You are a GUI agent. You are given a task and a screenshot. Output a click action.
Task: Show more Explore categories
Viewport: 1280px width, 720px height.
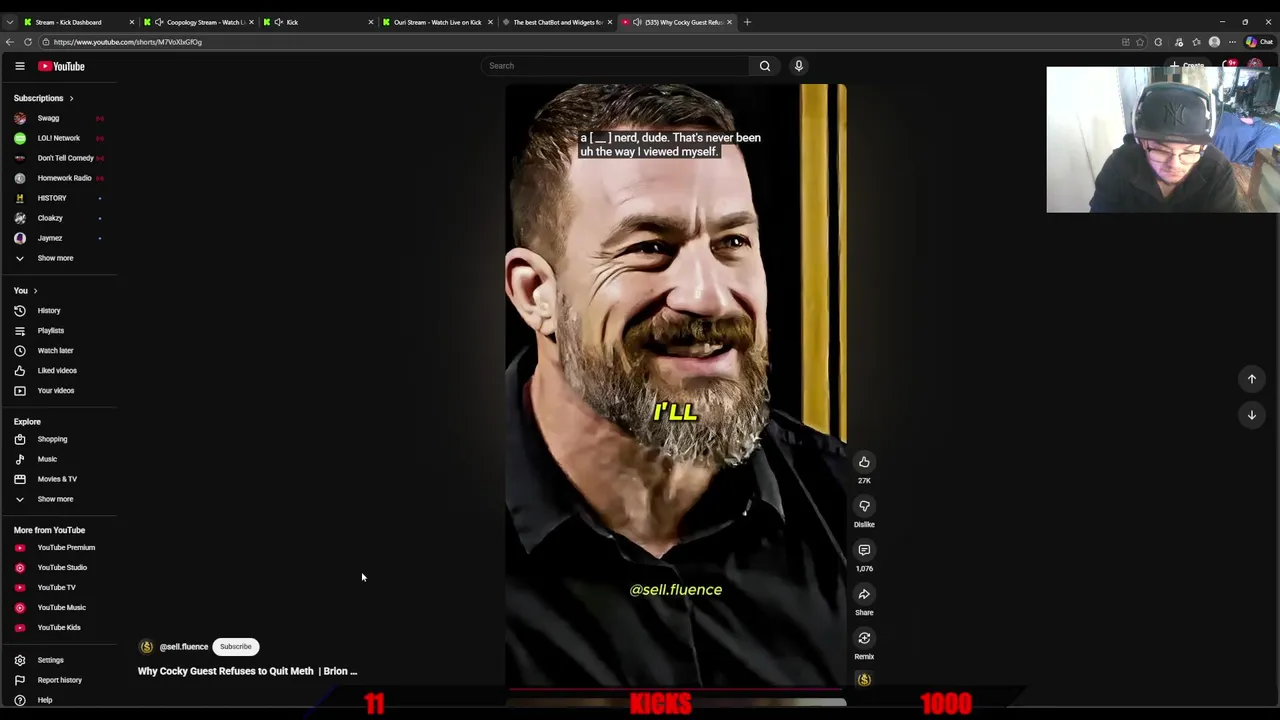(x=55, y=499)
